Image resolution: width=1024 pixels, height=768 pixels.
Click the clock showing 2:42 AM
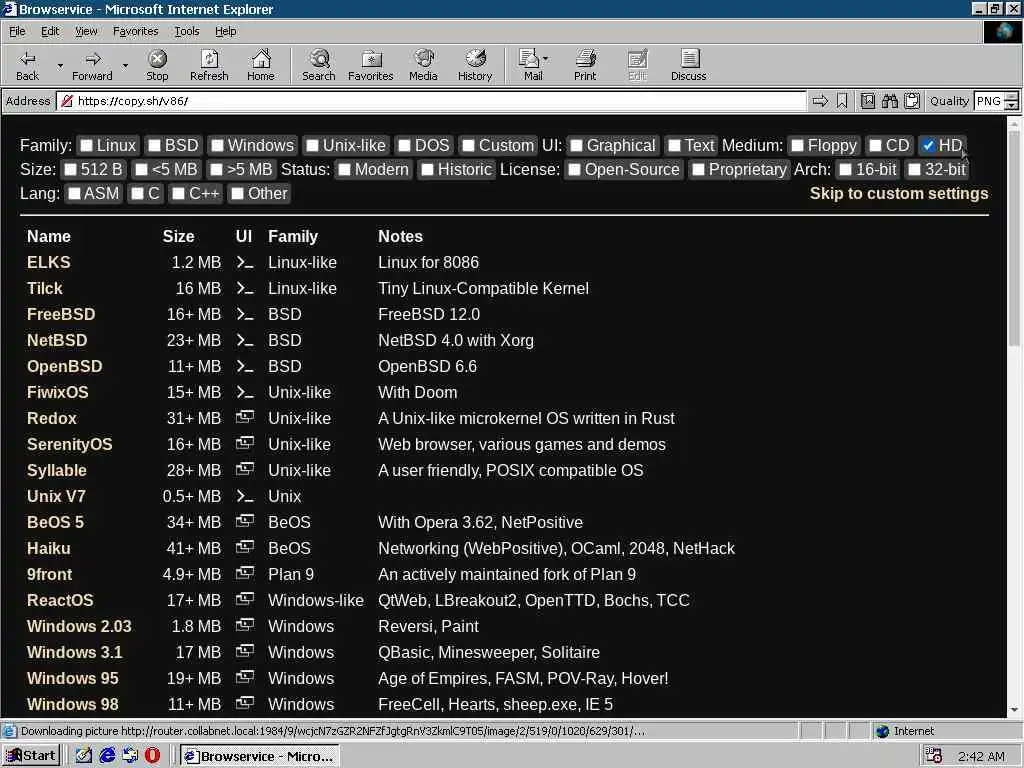pyautogui.click(x=981, y=756)
